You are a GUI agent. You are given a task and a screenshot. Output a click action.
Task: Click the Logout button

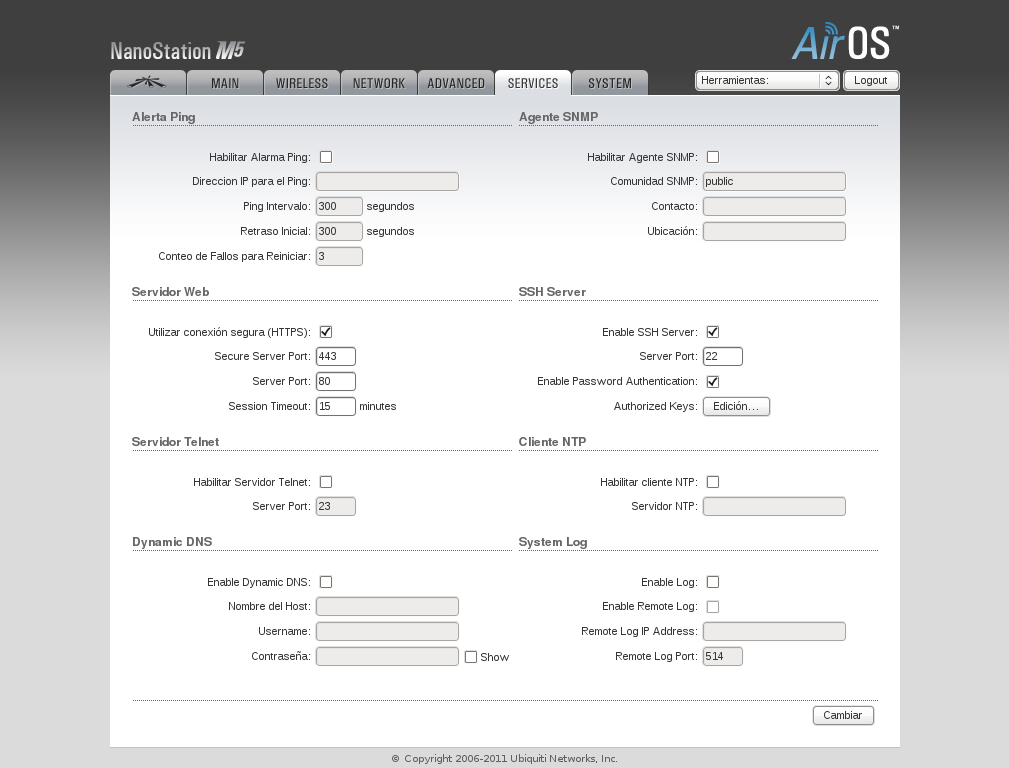pyautogui.click(x=871, y=81)
